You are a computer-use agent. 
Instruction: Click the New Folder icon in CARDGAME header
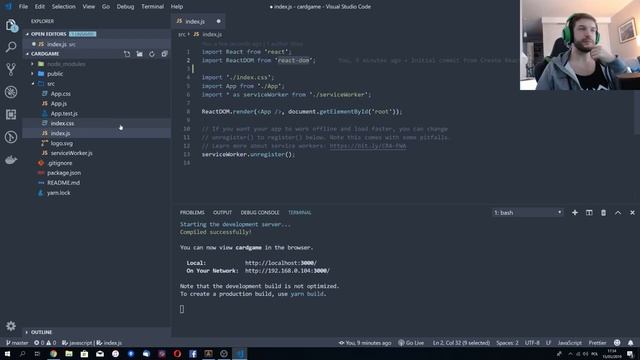coord(140,54)
